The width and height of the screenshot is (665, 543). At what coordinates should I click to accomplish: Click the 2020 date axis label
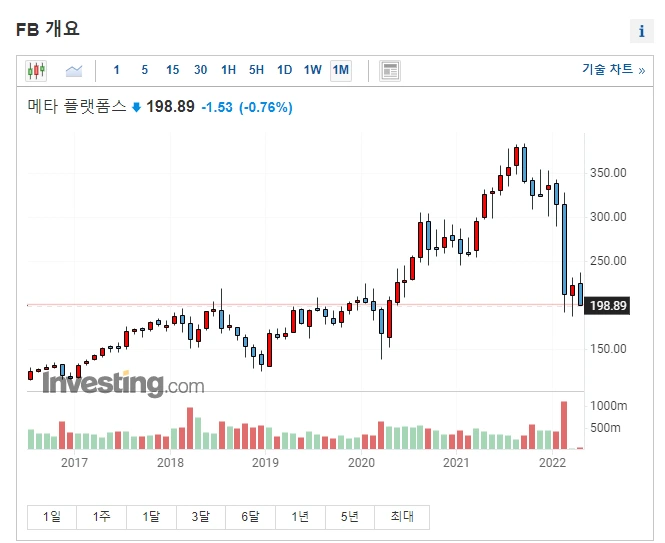[x=361, y=462]
